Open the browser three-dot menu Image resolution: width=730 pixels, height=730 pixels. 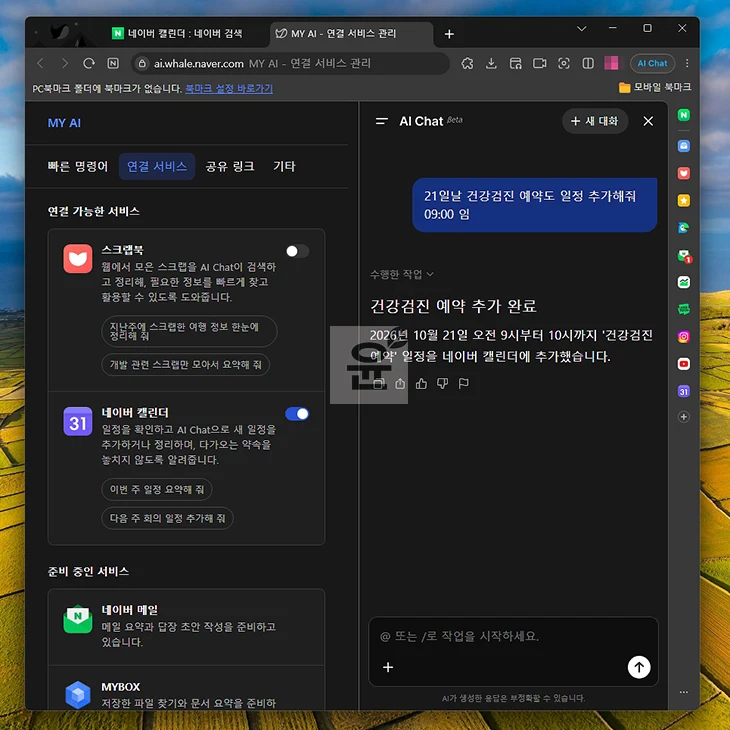click(x=687, y=63)
